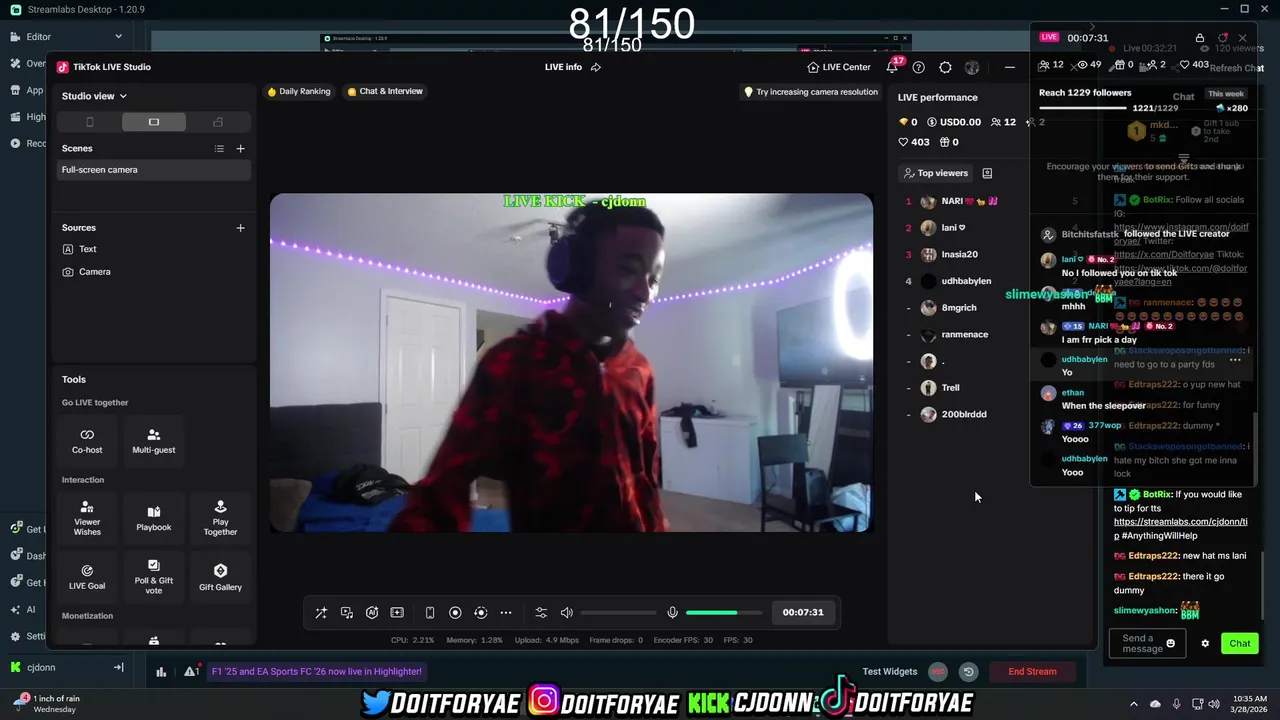This screenshot has width=1280, height=720.
Task: Open LIVE info at the top
Action: pos(563,67)
